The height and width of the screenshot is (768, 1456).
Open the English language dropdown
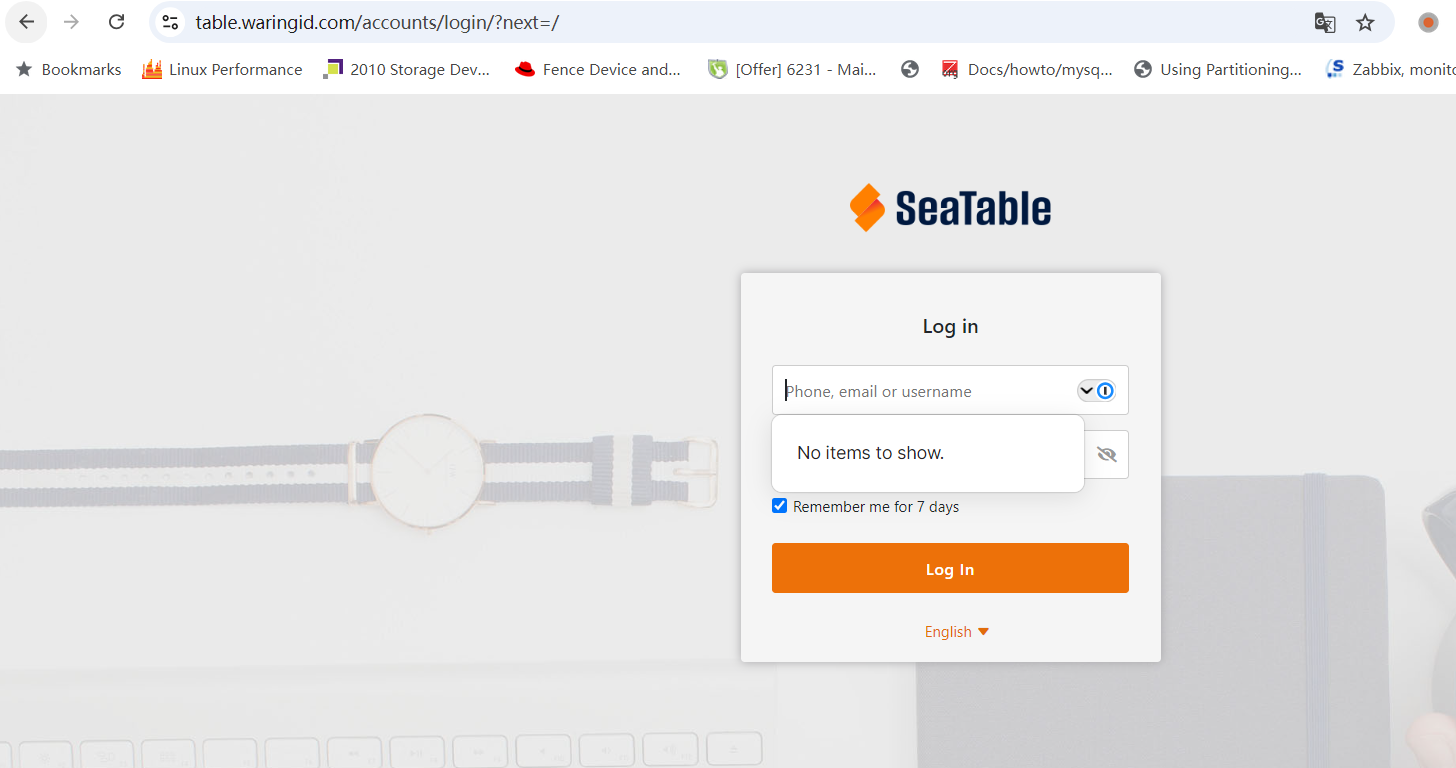point(957,632)
